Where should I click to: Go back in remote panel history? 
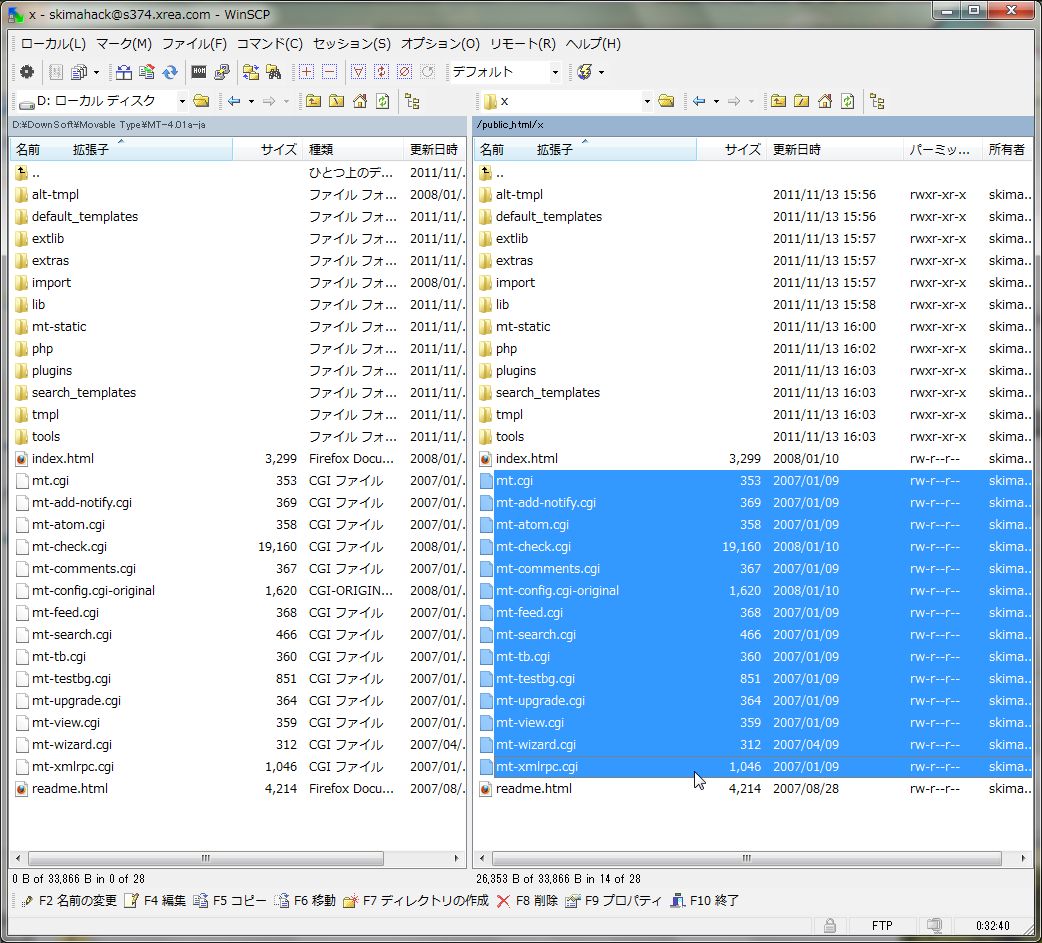[699, 101]
